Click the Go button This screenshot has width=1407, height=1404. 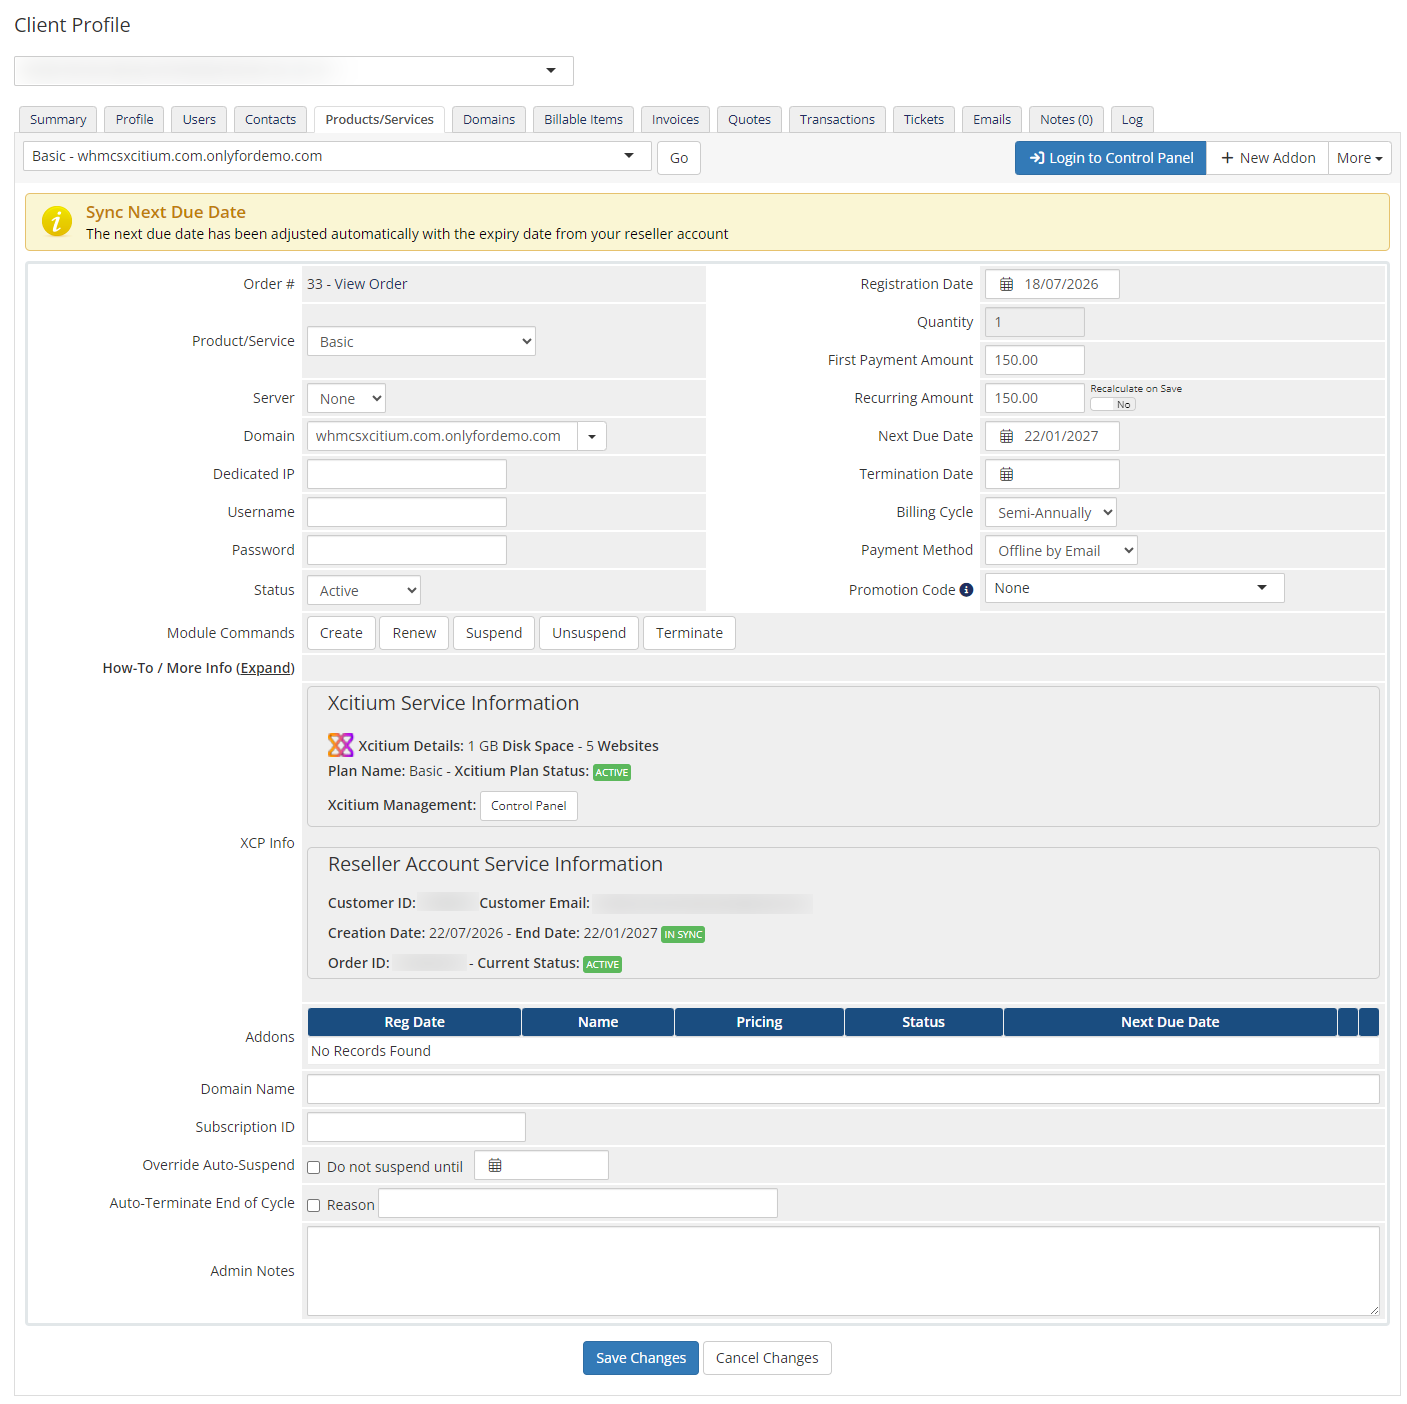point(679,158)
